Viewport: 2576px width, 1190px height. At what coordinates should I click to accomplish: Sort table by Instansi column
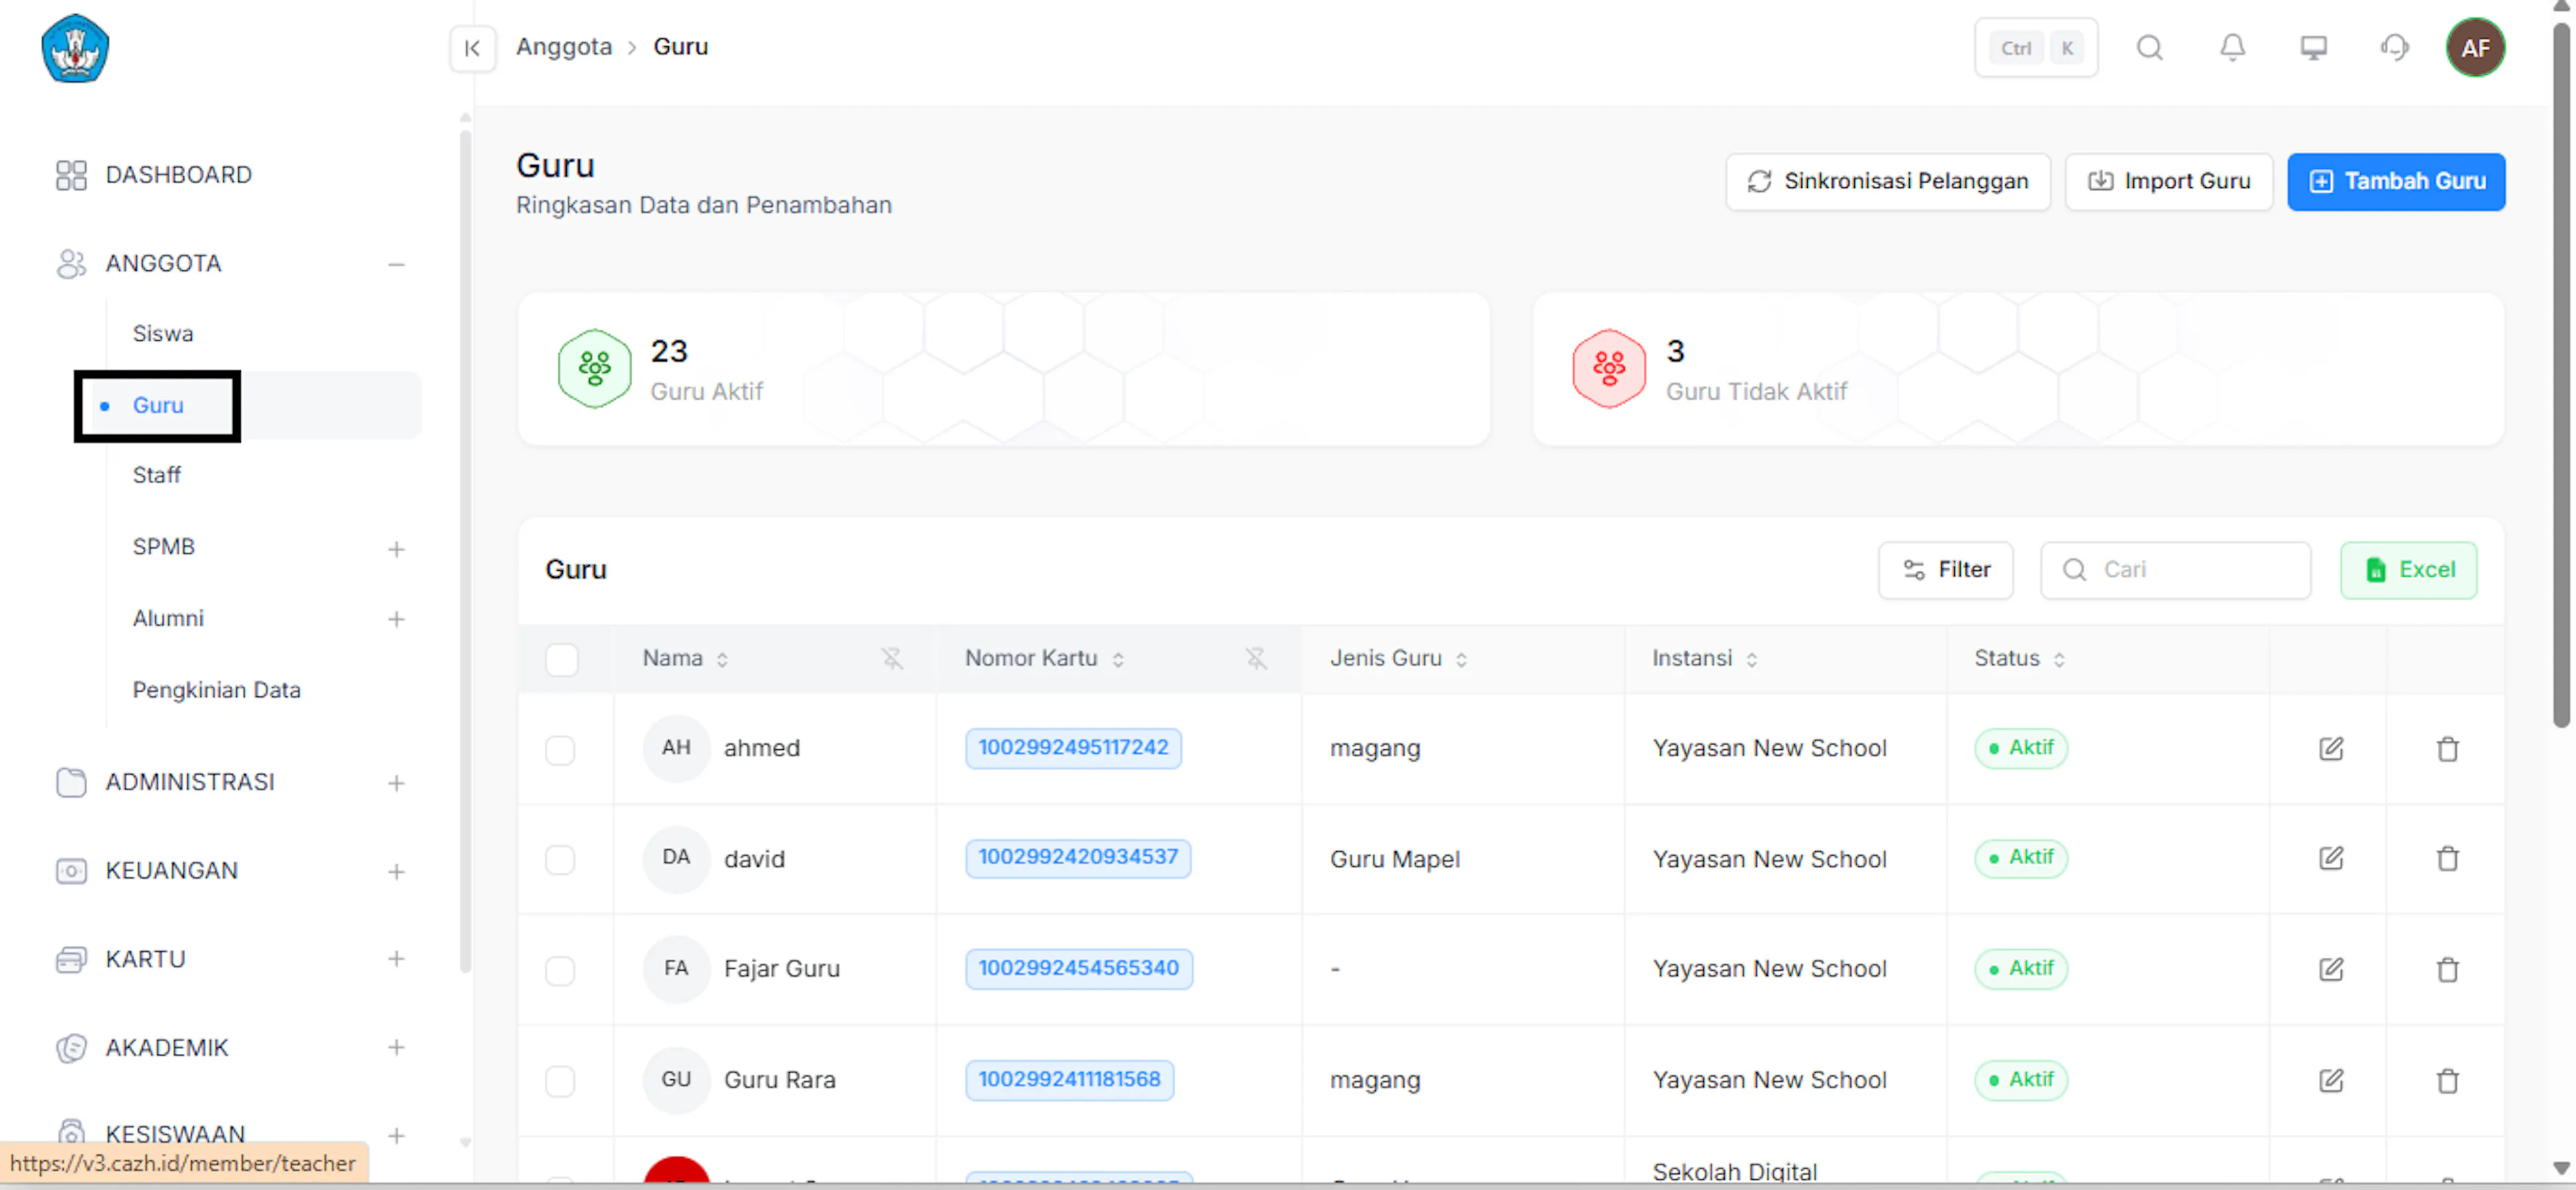click(x=1751, y=659)
